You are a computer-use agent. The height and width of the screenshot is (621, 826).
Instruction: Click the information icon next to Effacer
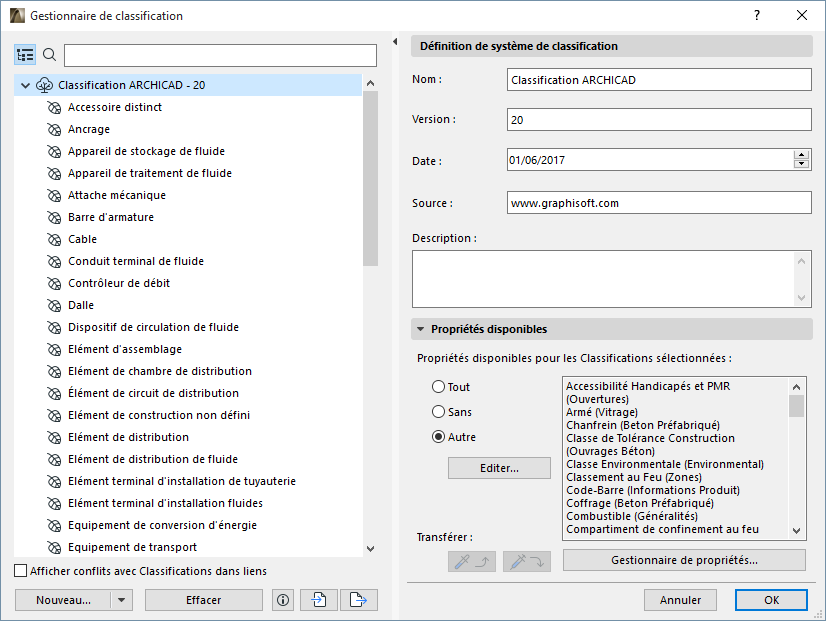283,599
